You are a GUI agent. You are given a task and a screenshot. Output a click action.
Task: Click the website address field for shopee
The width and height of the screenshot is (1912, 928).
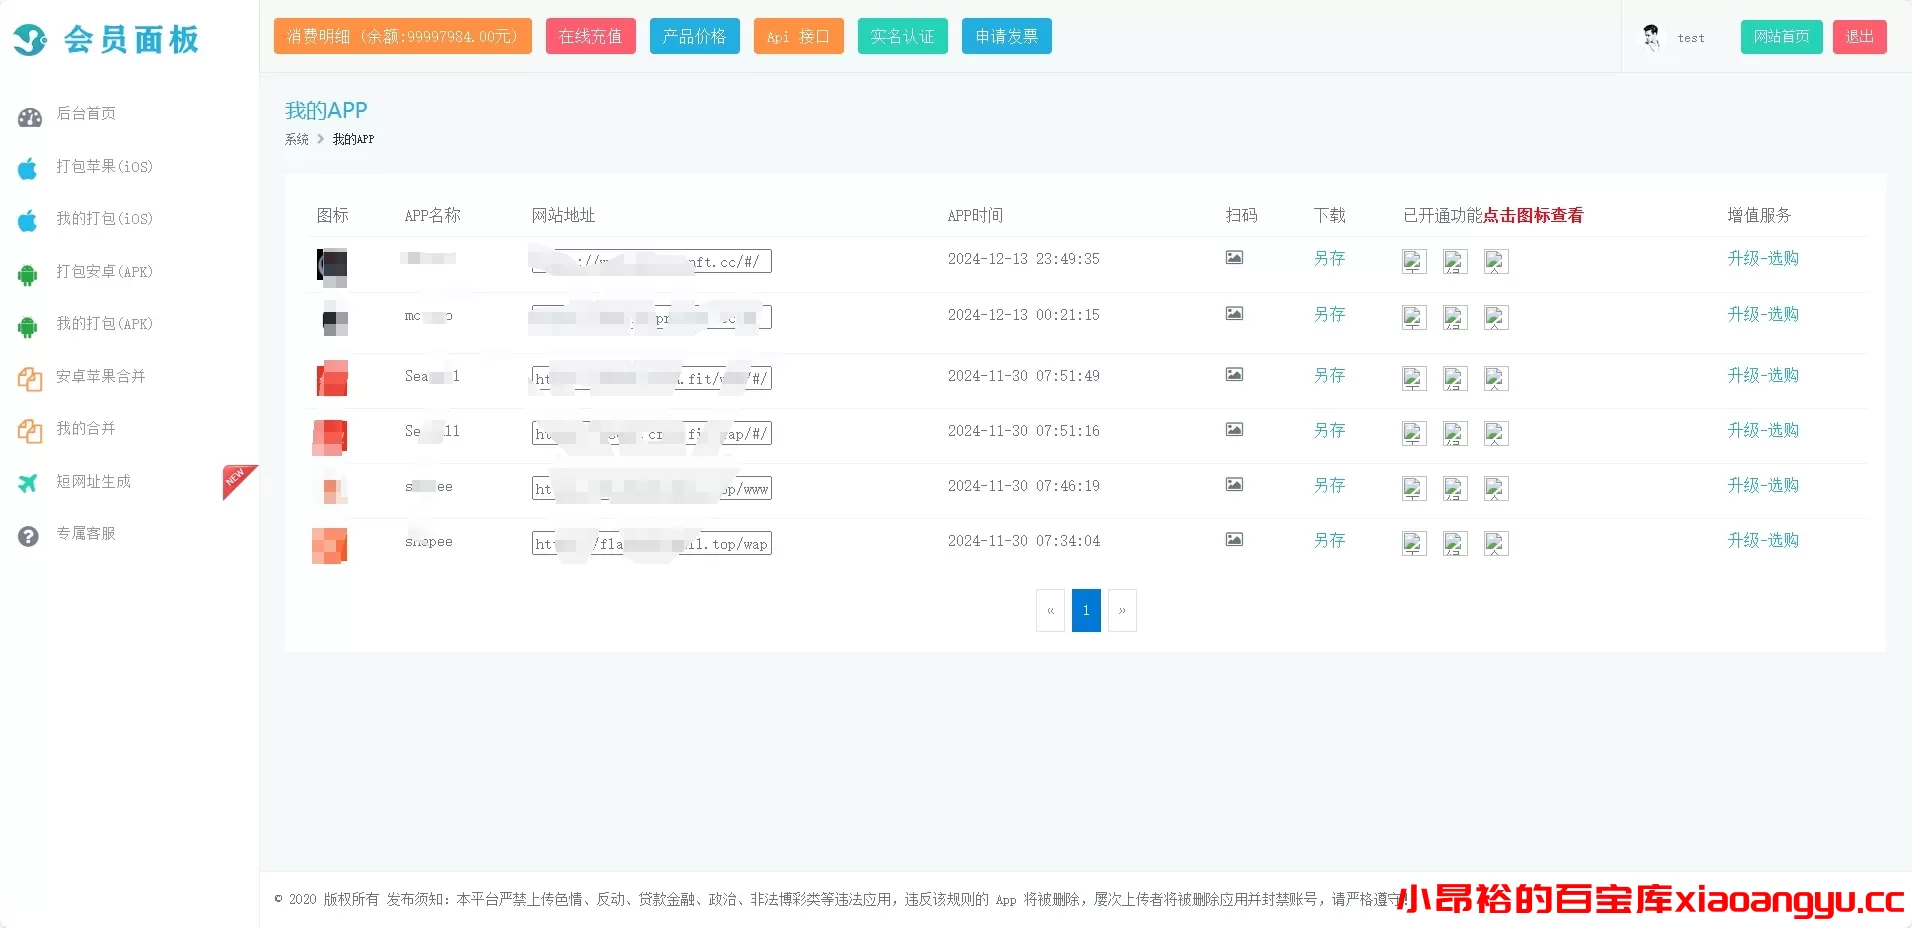(650, 543)
